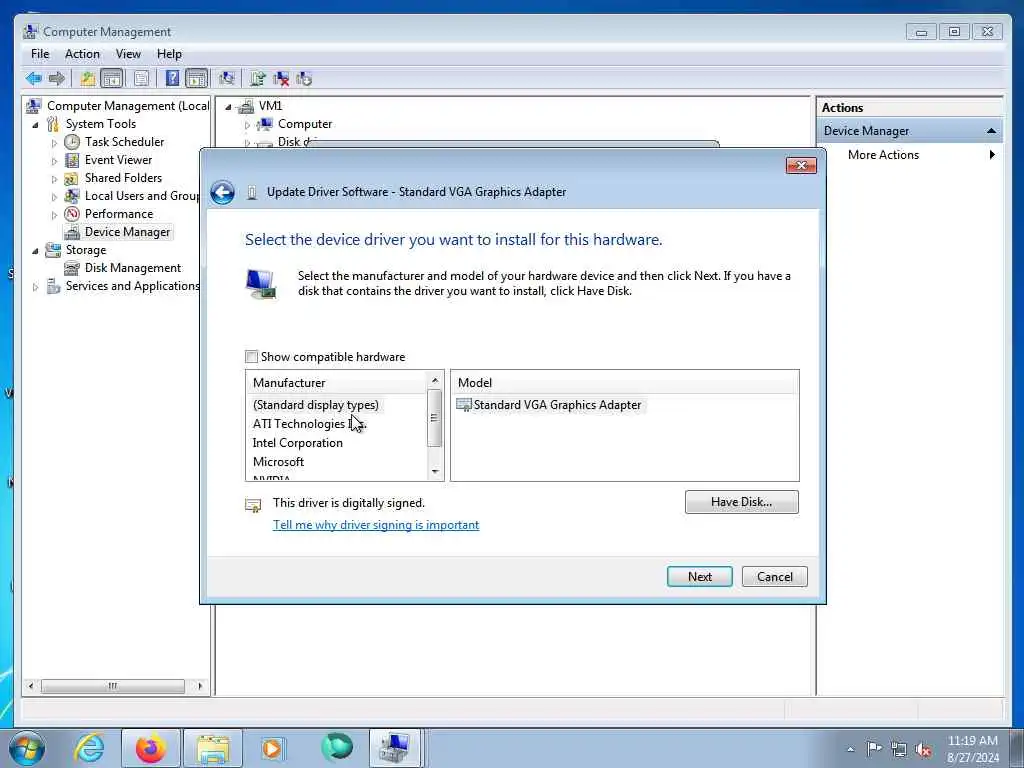Viewport: 1024px width, 768px height.
Task: Click the Computer Management taskbar button
Action: pos(396,748)
